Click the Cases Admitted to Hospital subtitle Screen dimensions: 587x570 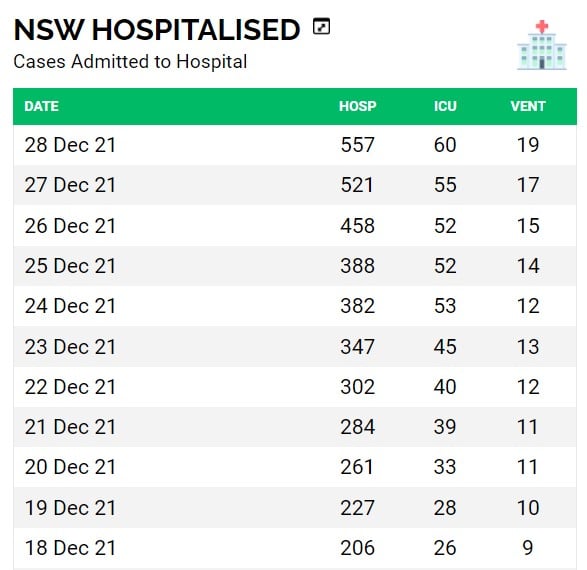click(130, 61)
